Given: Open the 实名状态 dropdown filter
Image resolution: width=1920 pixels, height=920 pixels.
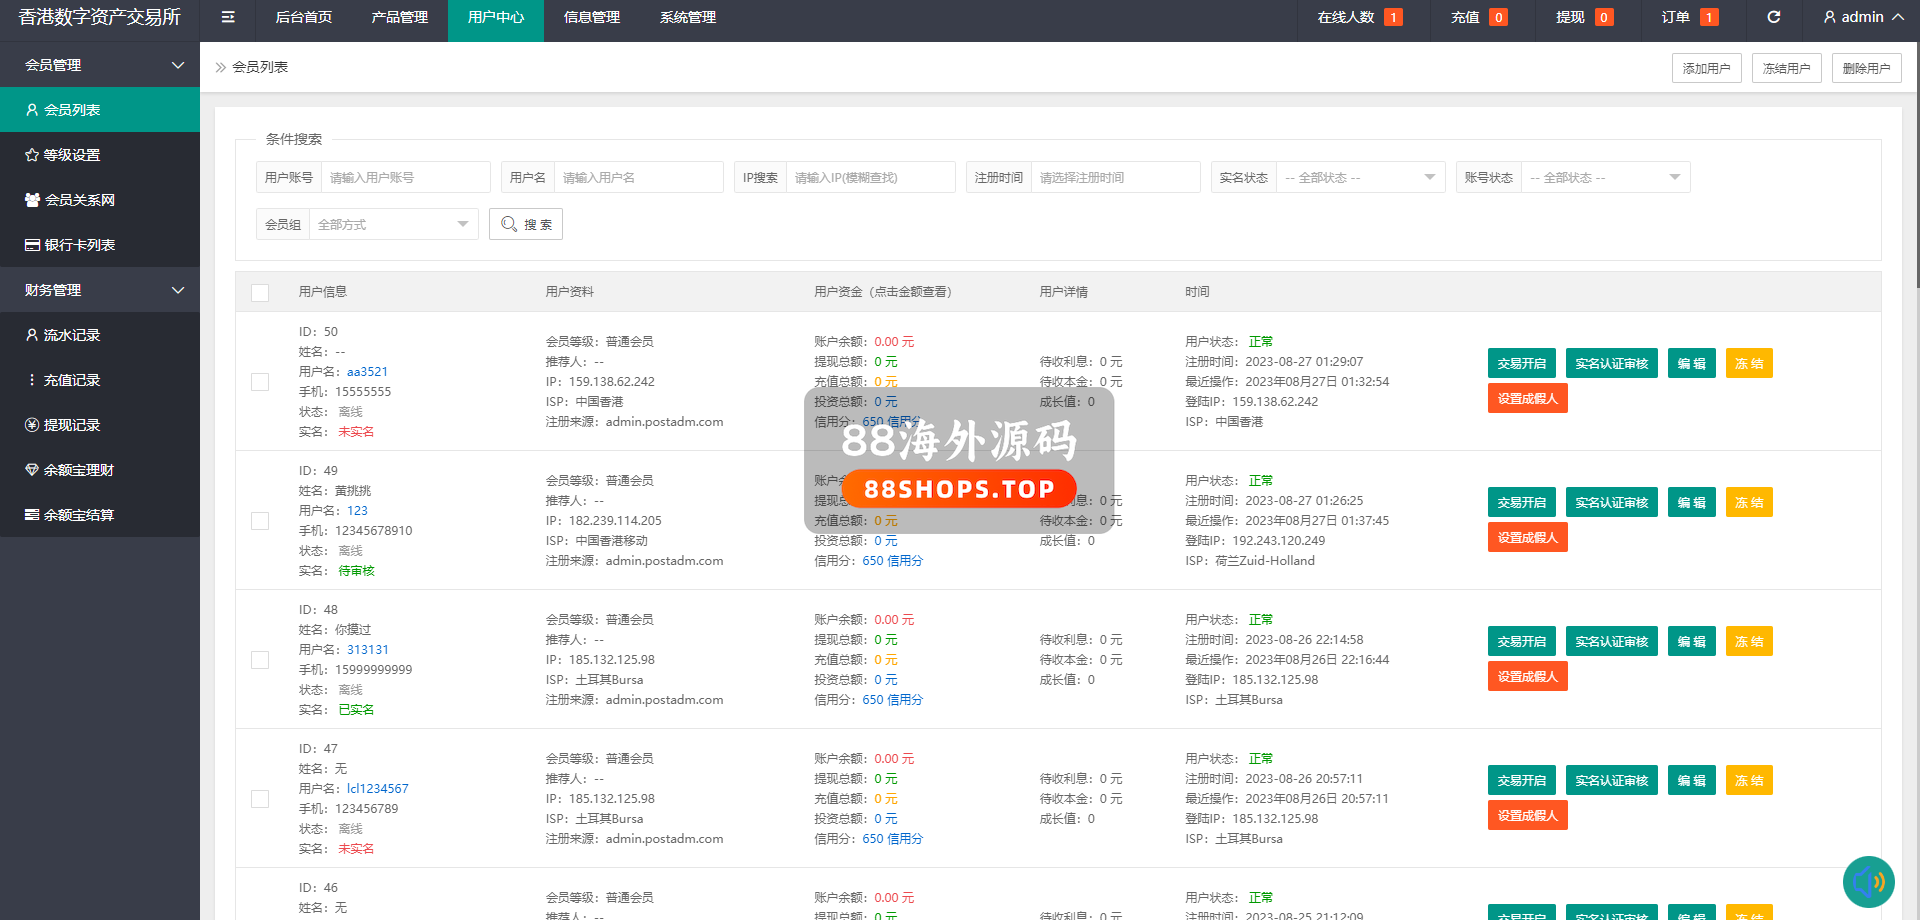Looking at the screenshot, I should pyautogui.click(x=1360, y=178).
